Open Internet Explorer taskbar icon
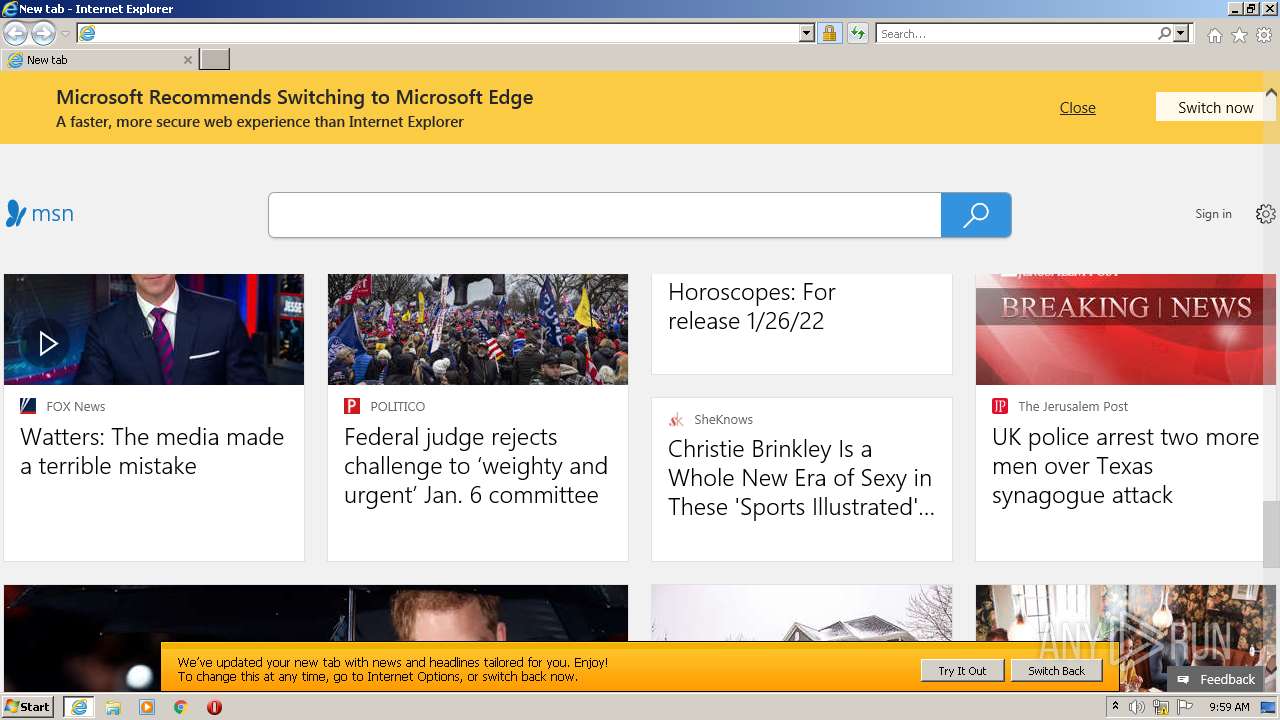The width and height of the screenshot is (1280, 720). (79, 707)
